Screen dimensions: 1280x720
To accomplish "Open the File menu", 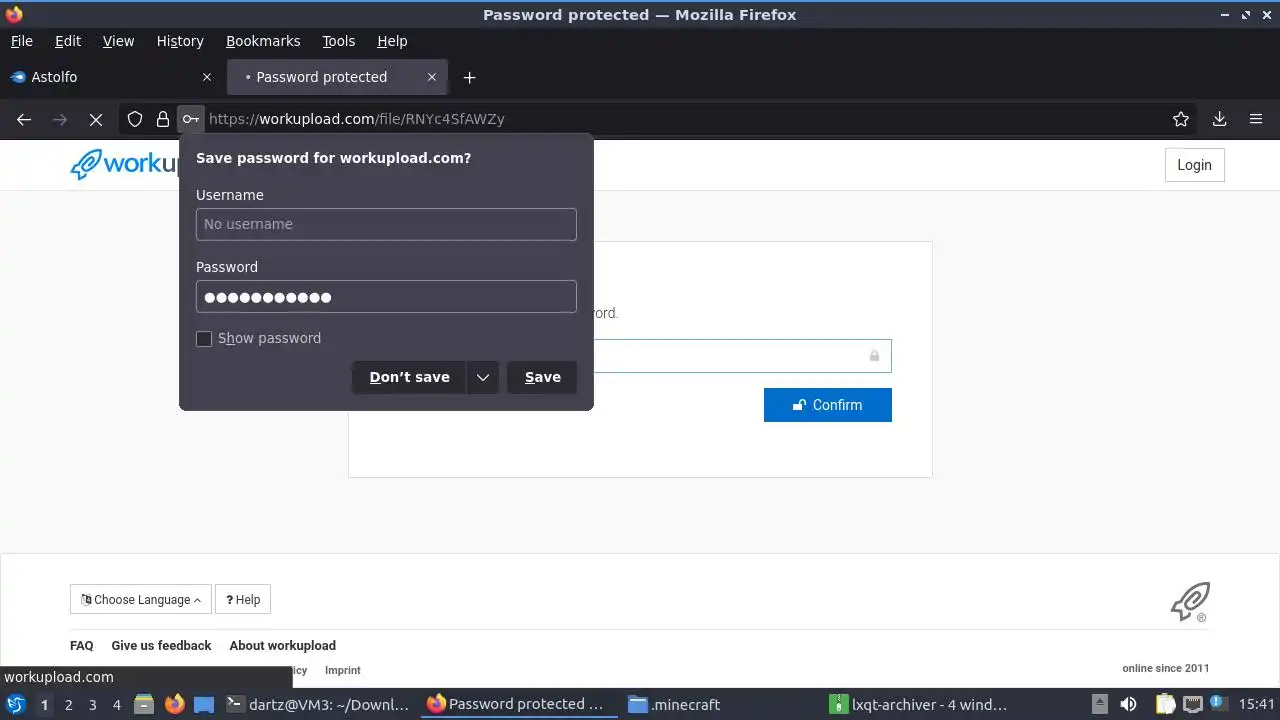I will point(22,41).
